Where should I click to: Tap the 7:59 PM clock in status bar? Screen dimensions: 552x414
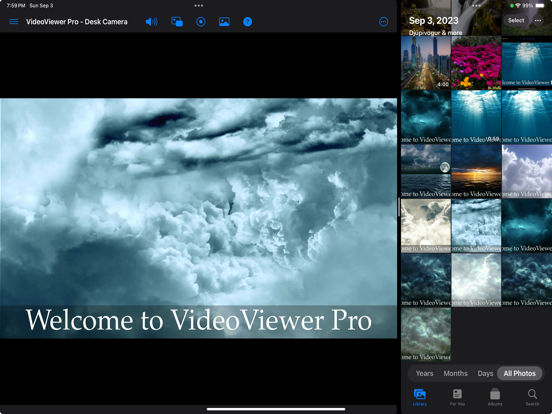point(16,6)
